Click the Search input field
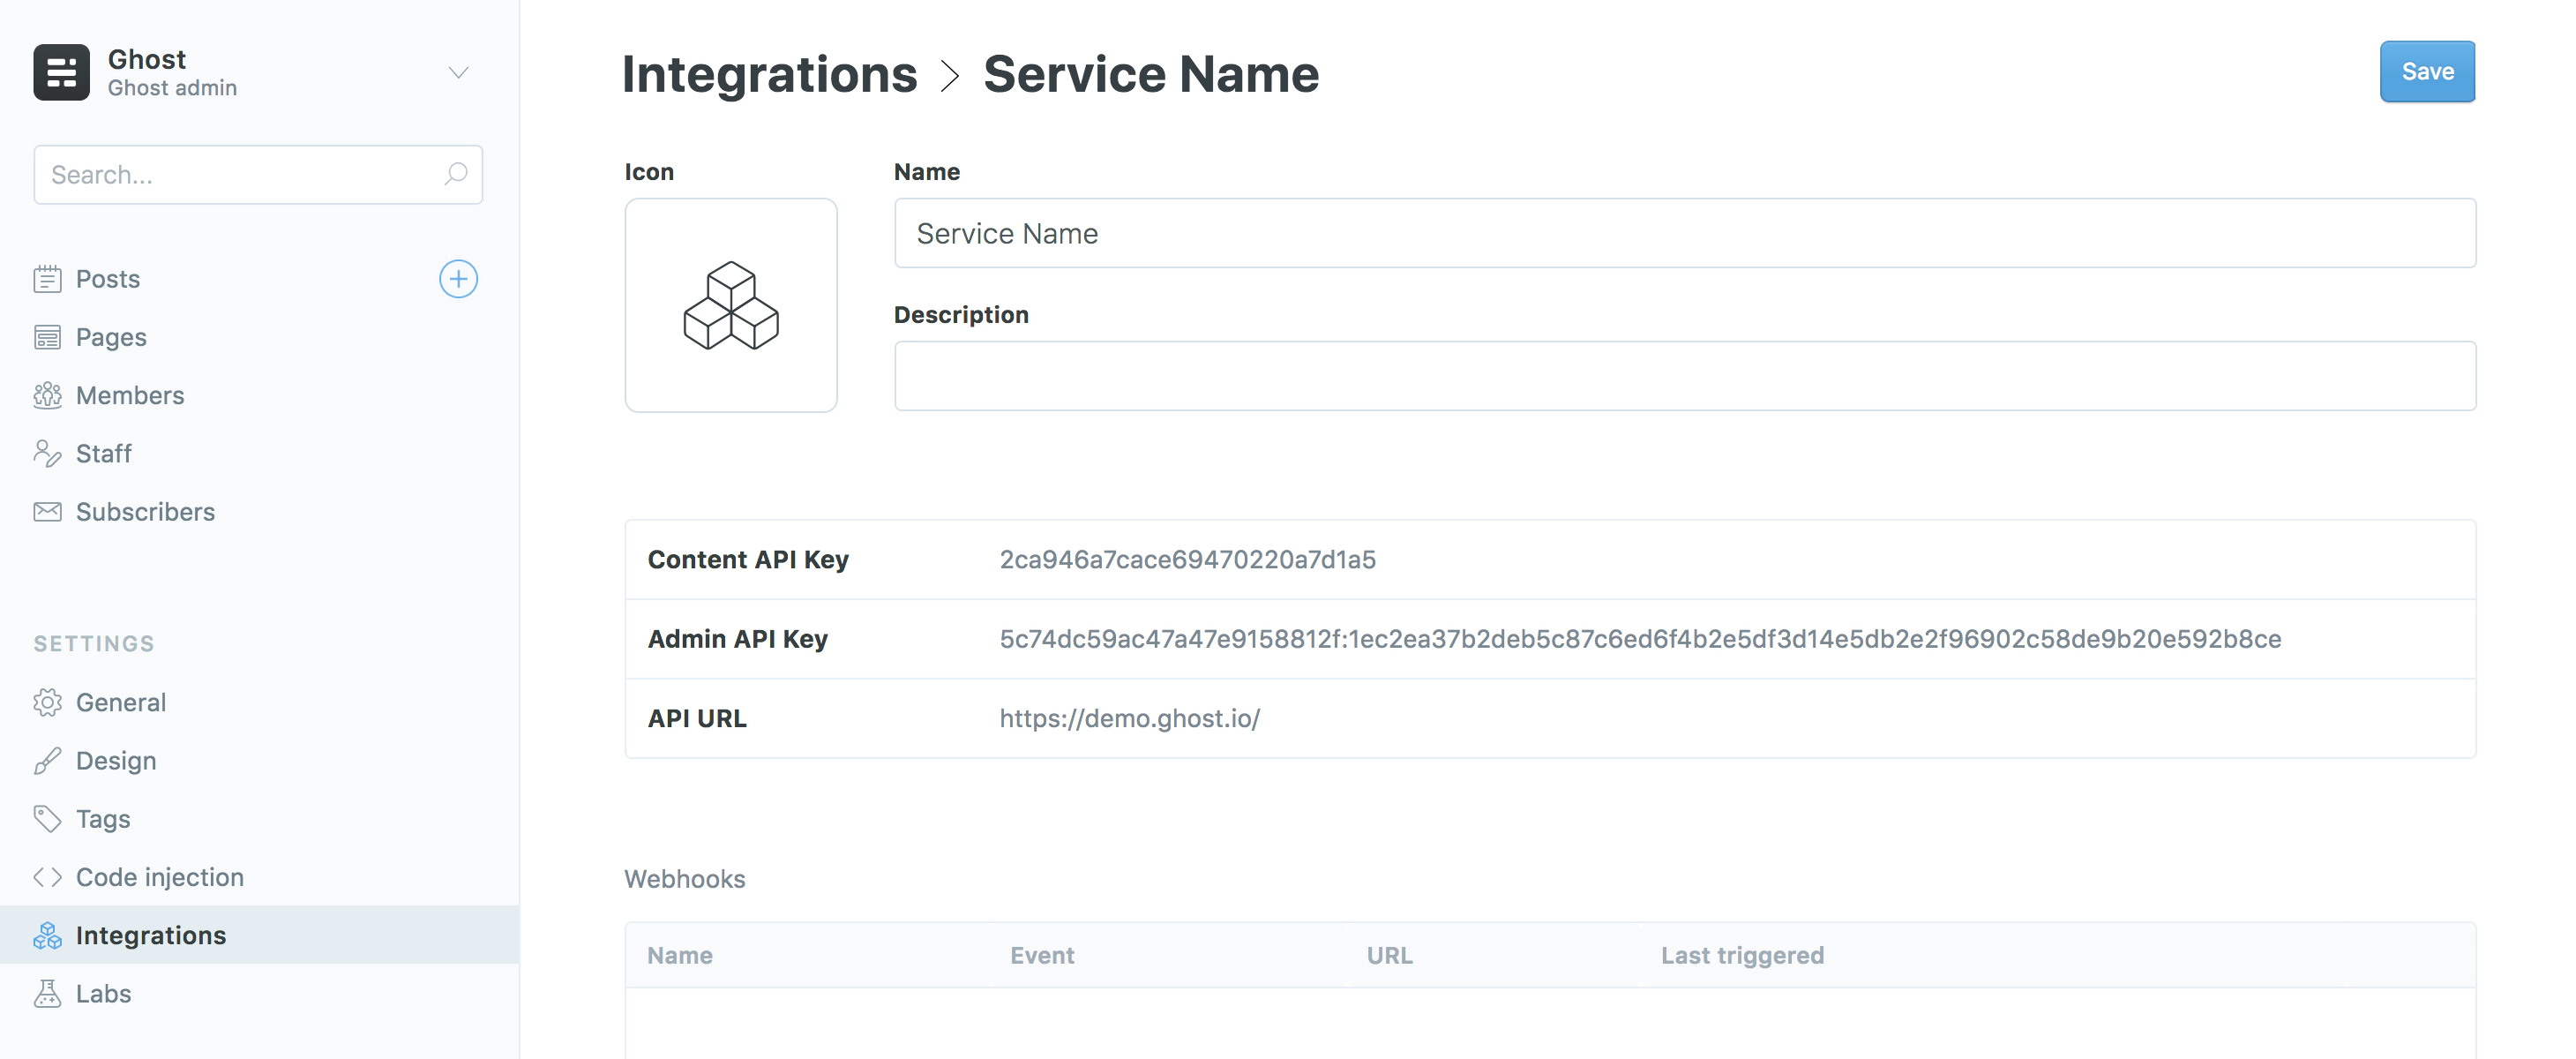Viewport: 2576px width, 1059px height. (x=257, y=173)
